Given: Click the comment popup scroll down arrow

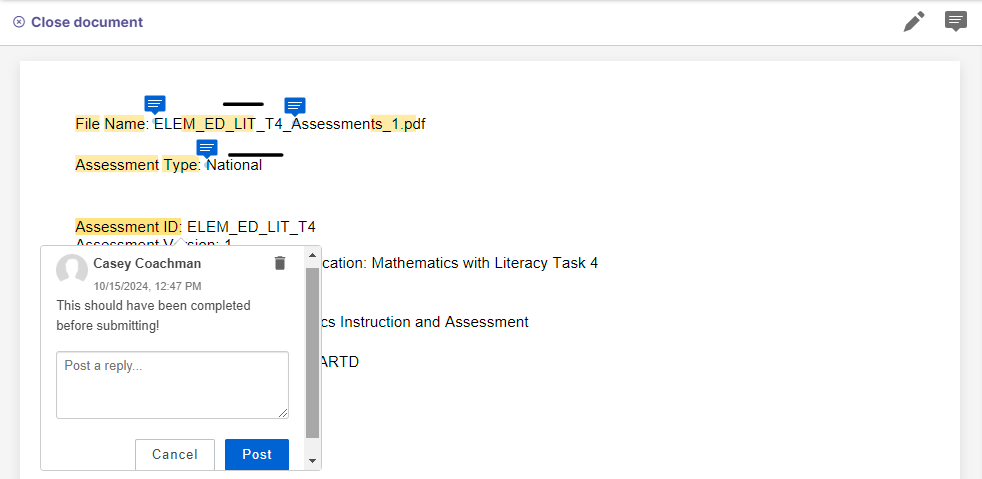Looking at the screenshot, I should coord(313,461).
